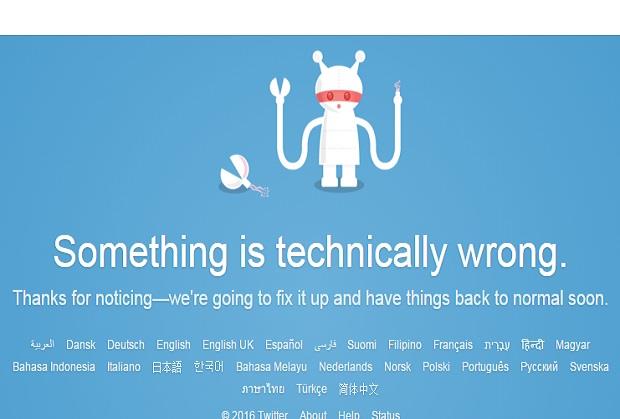Image resolution: width=620 pixels, height=419 pixels.
Task: Switch to Español language
Action: [x=284, y=345]
